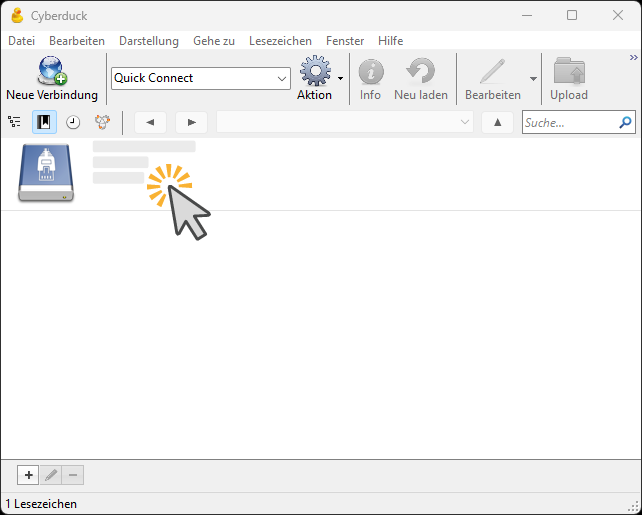The height and width of the screenshot is (515, 642).
Task: Maximize the Cyberduck window
Action: (x=572, y=16)
